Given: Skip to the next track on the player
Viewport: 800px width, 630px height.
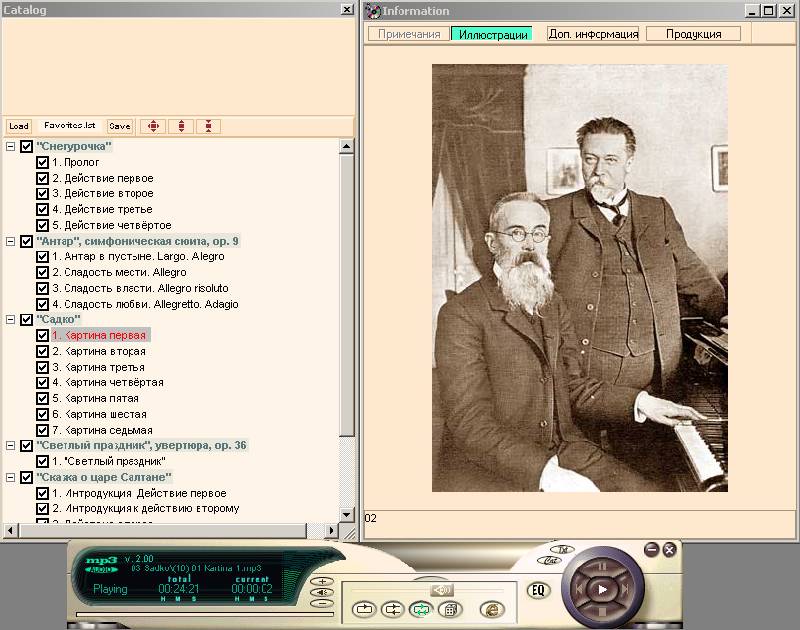Looking at the screenshot, I should click(626, 589).
